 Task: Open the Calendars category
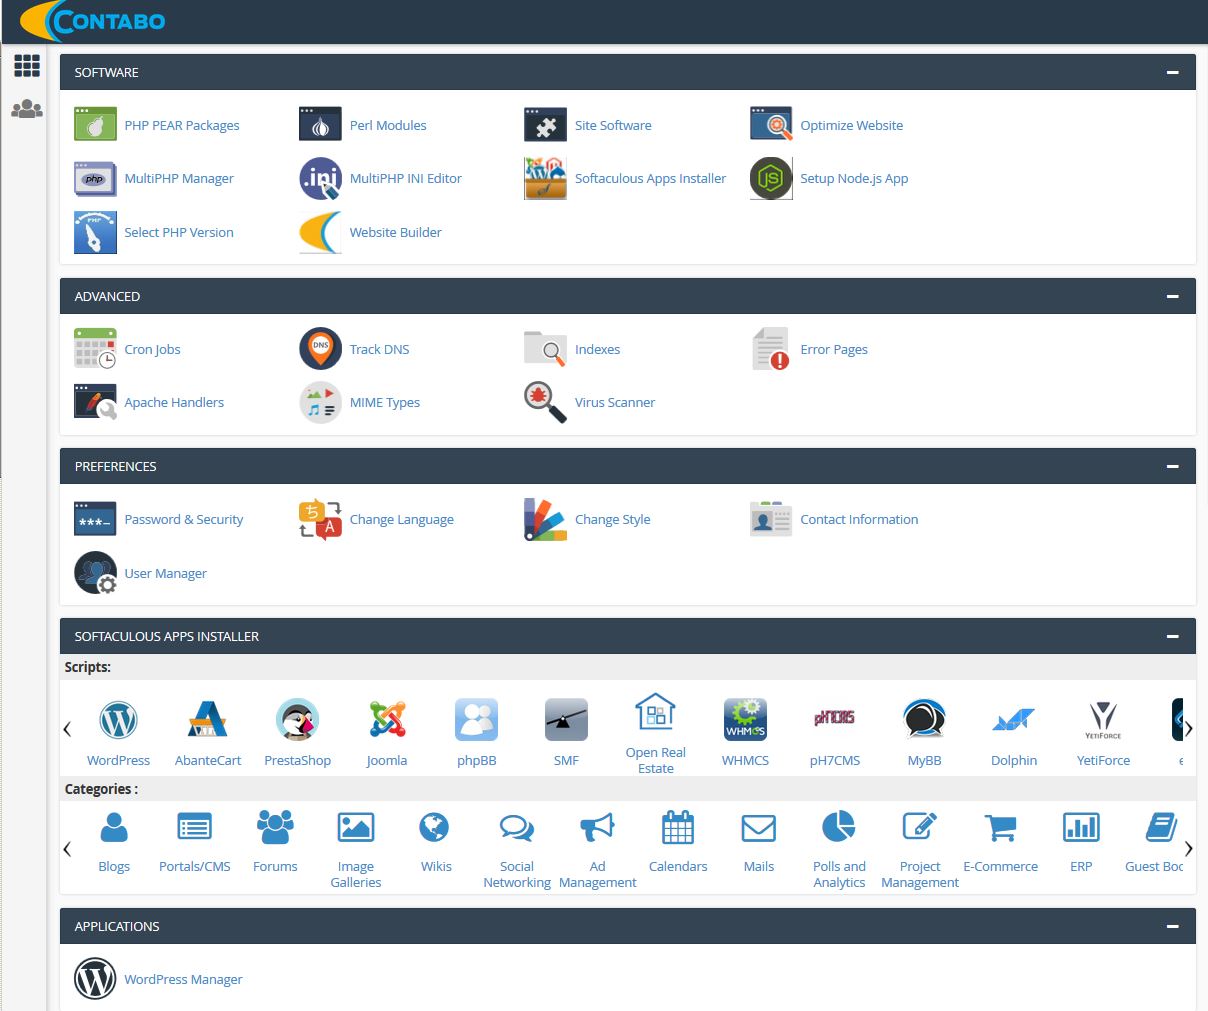click(678, 843)
